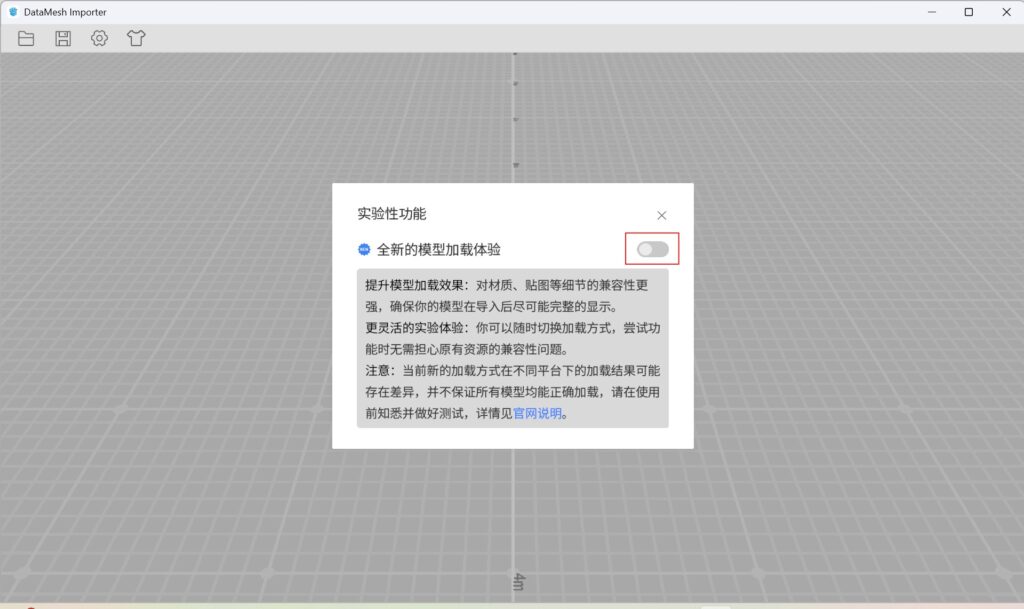The image size is (1024, 609).
Task: Click the vertical axis line above the dialog
Action: [x=514, y=120]
